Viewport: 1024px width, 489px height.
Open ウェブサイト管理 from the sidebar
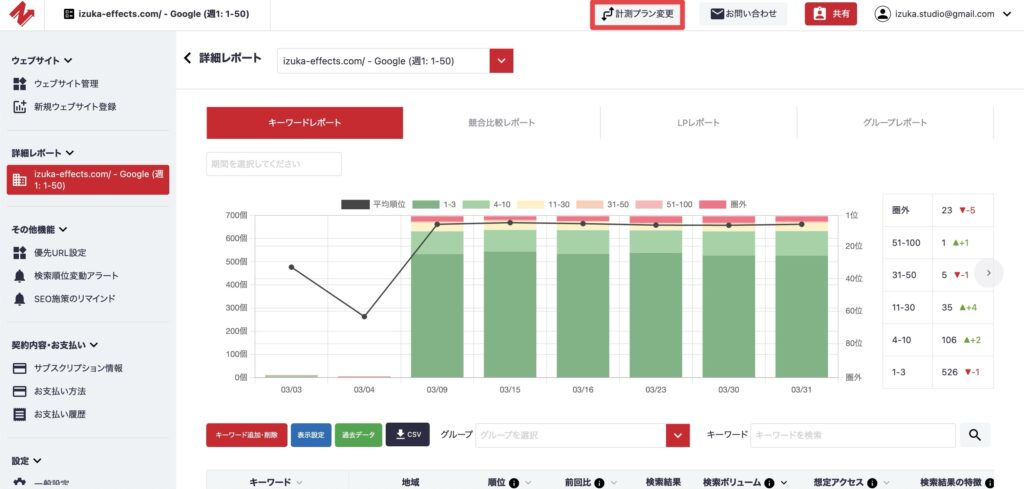tap(65, 84)
